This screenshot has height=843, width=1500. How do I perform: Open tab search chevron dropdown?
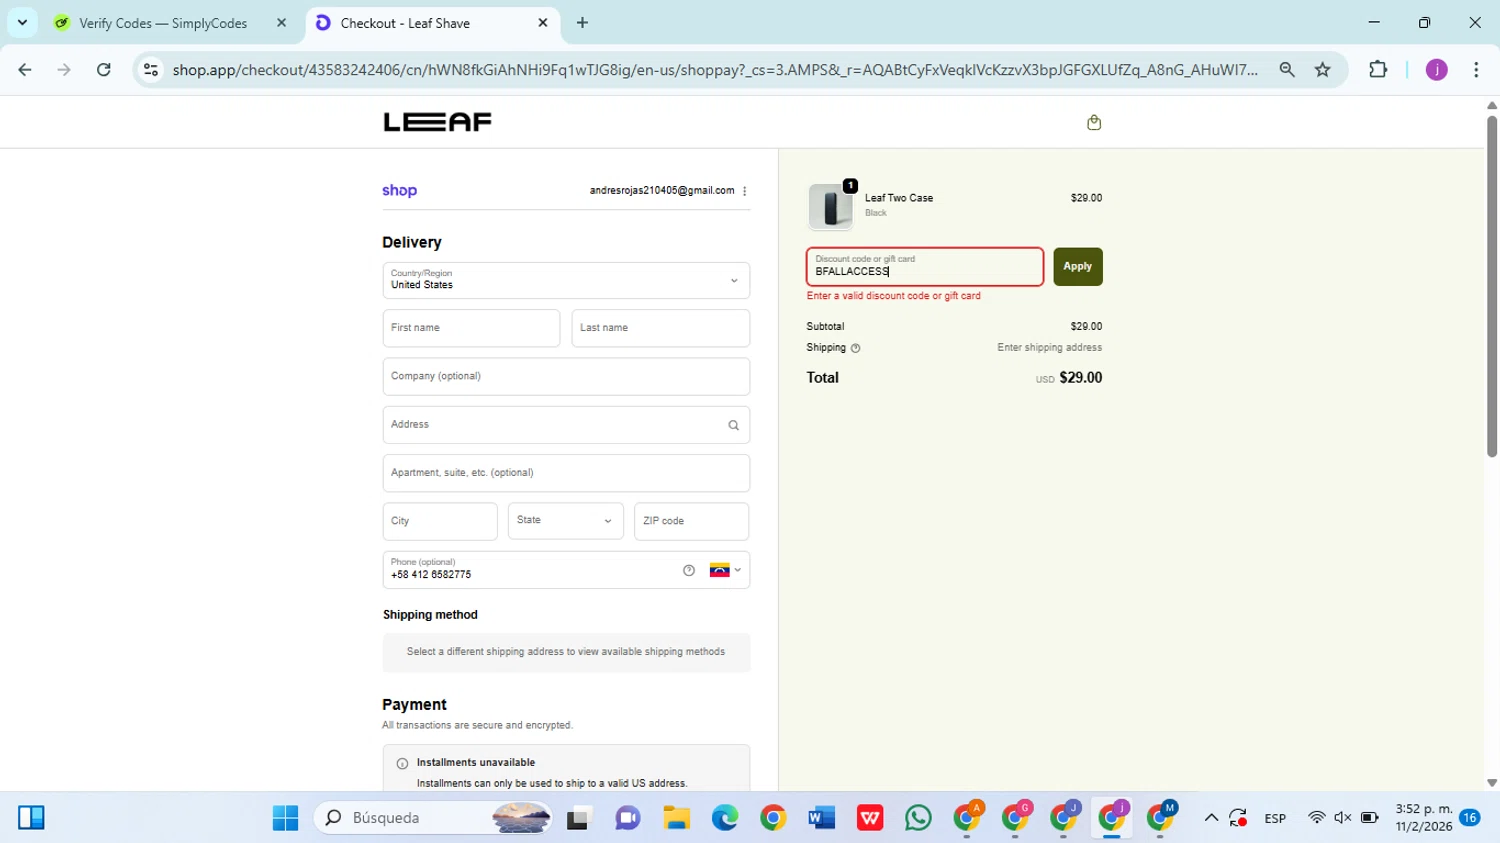pos(22,22)
